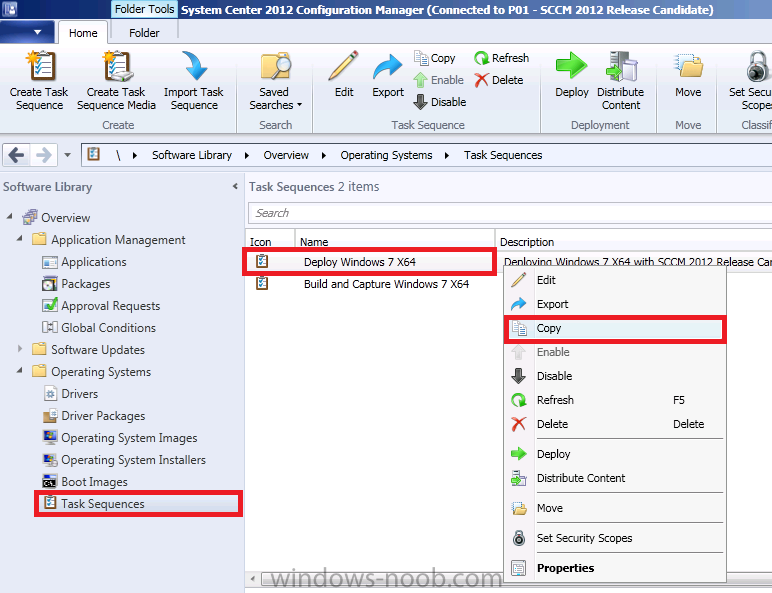Open the blue application menu dropdown
Image resolution: width=772 pixels, height=593 pixels.
[x=28, y=33]
